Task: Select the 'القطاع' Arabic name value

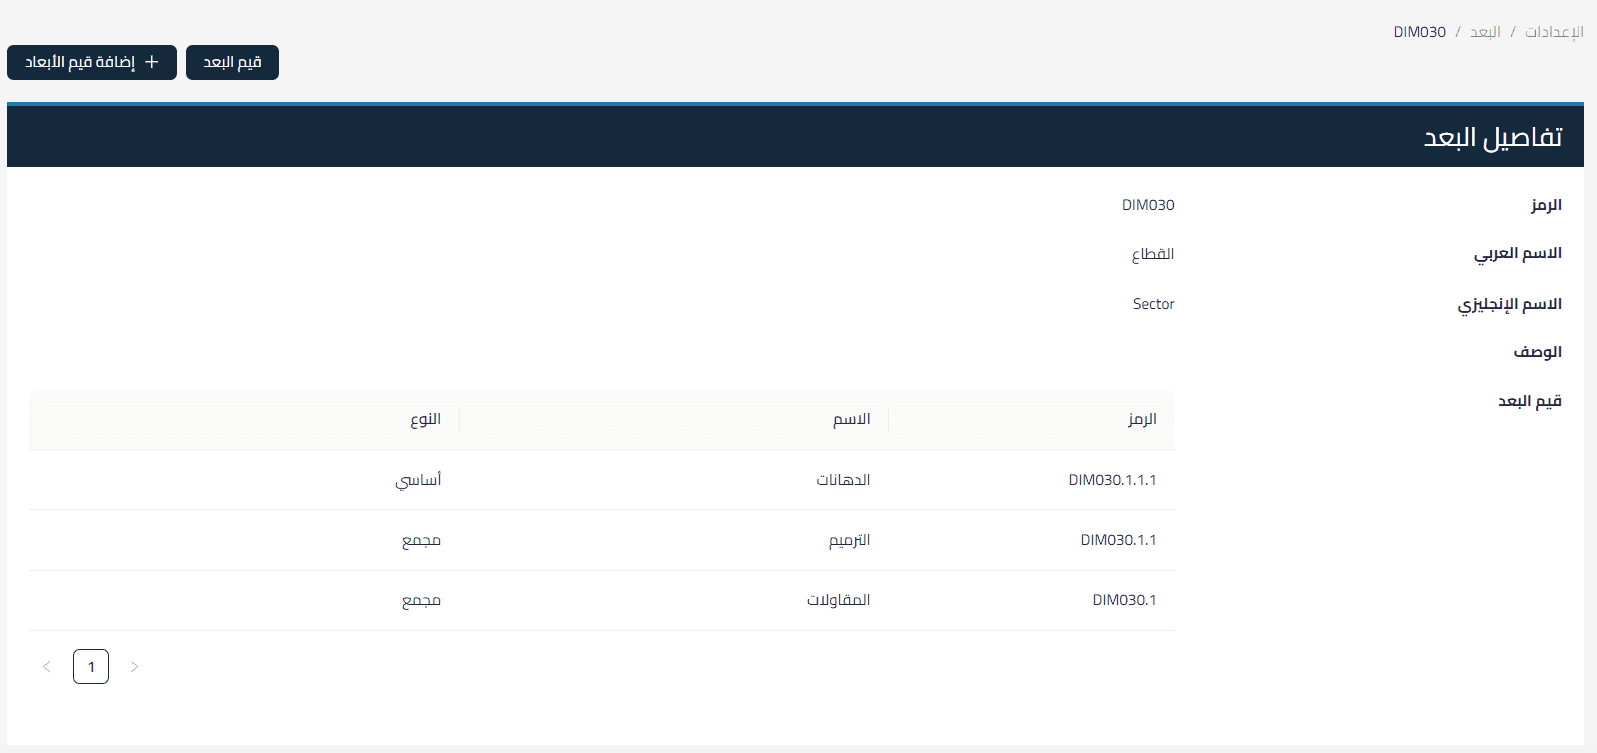Action: pyautogui.click(x=1153, y=254)
